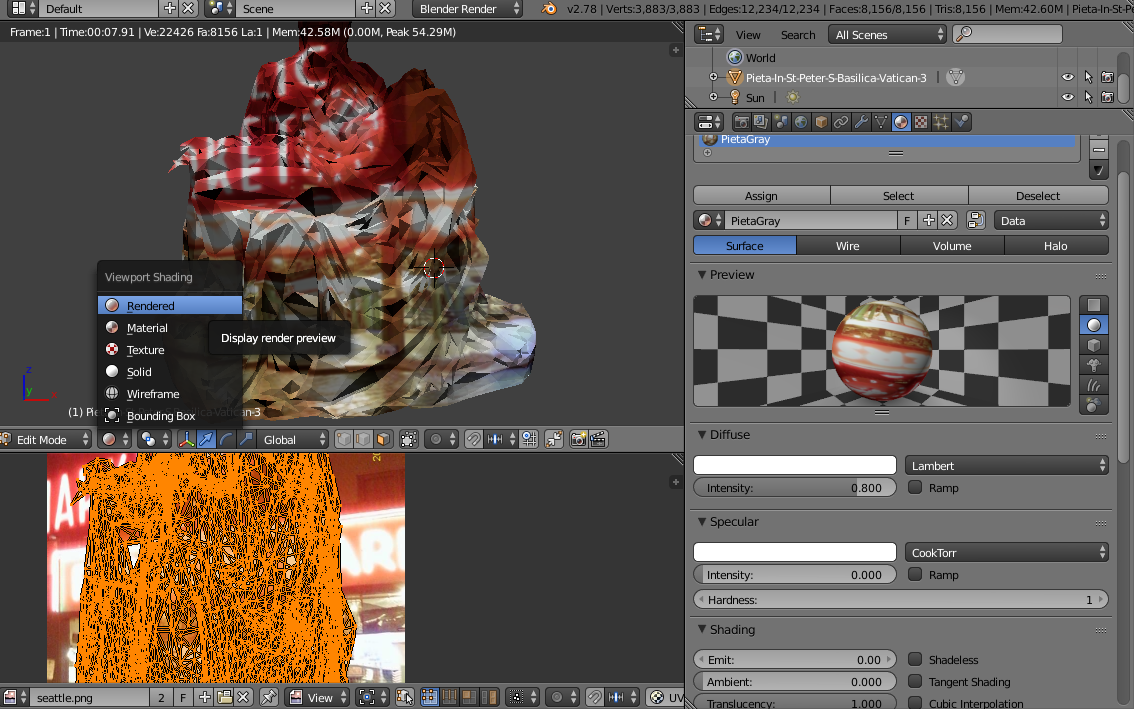Enable Tangent Shading checkbox
The height and width of the screenshot is (709, 1134).
915,681
